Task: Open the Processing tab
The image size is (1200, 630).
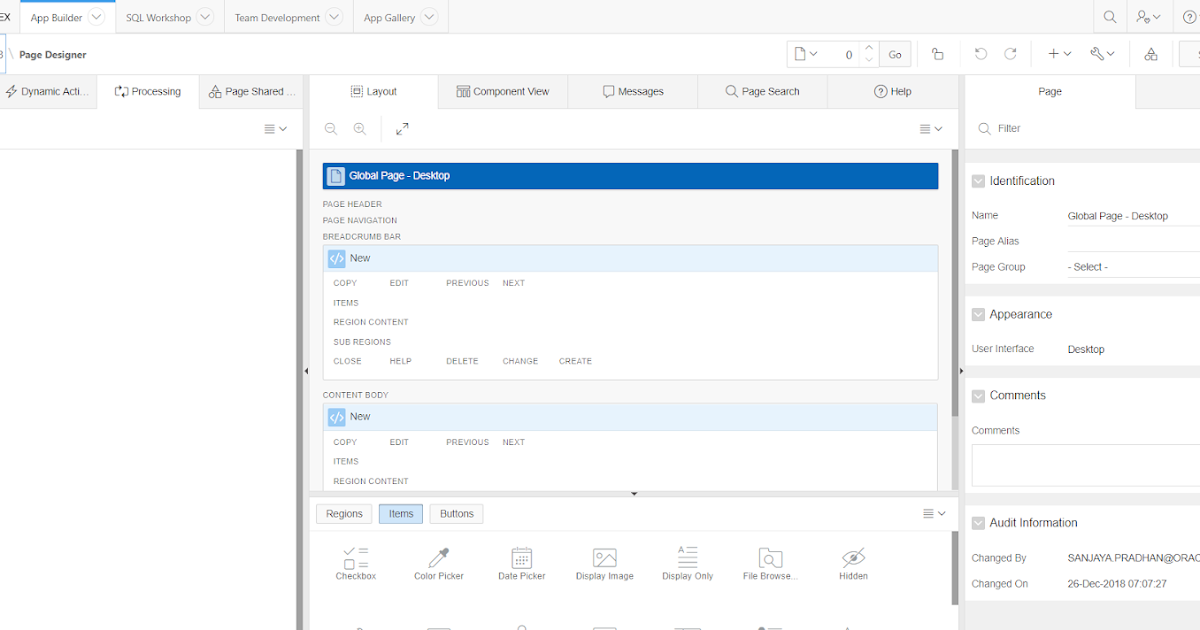Action: pos(147,91)
